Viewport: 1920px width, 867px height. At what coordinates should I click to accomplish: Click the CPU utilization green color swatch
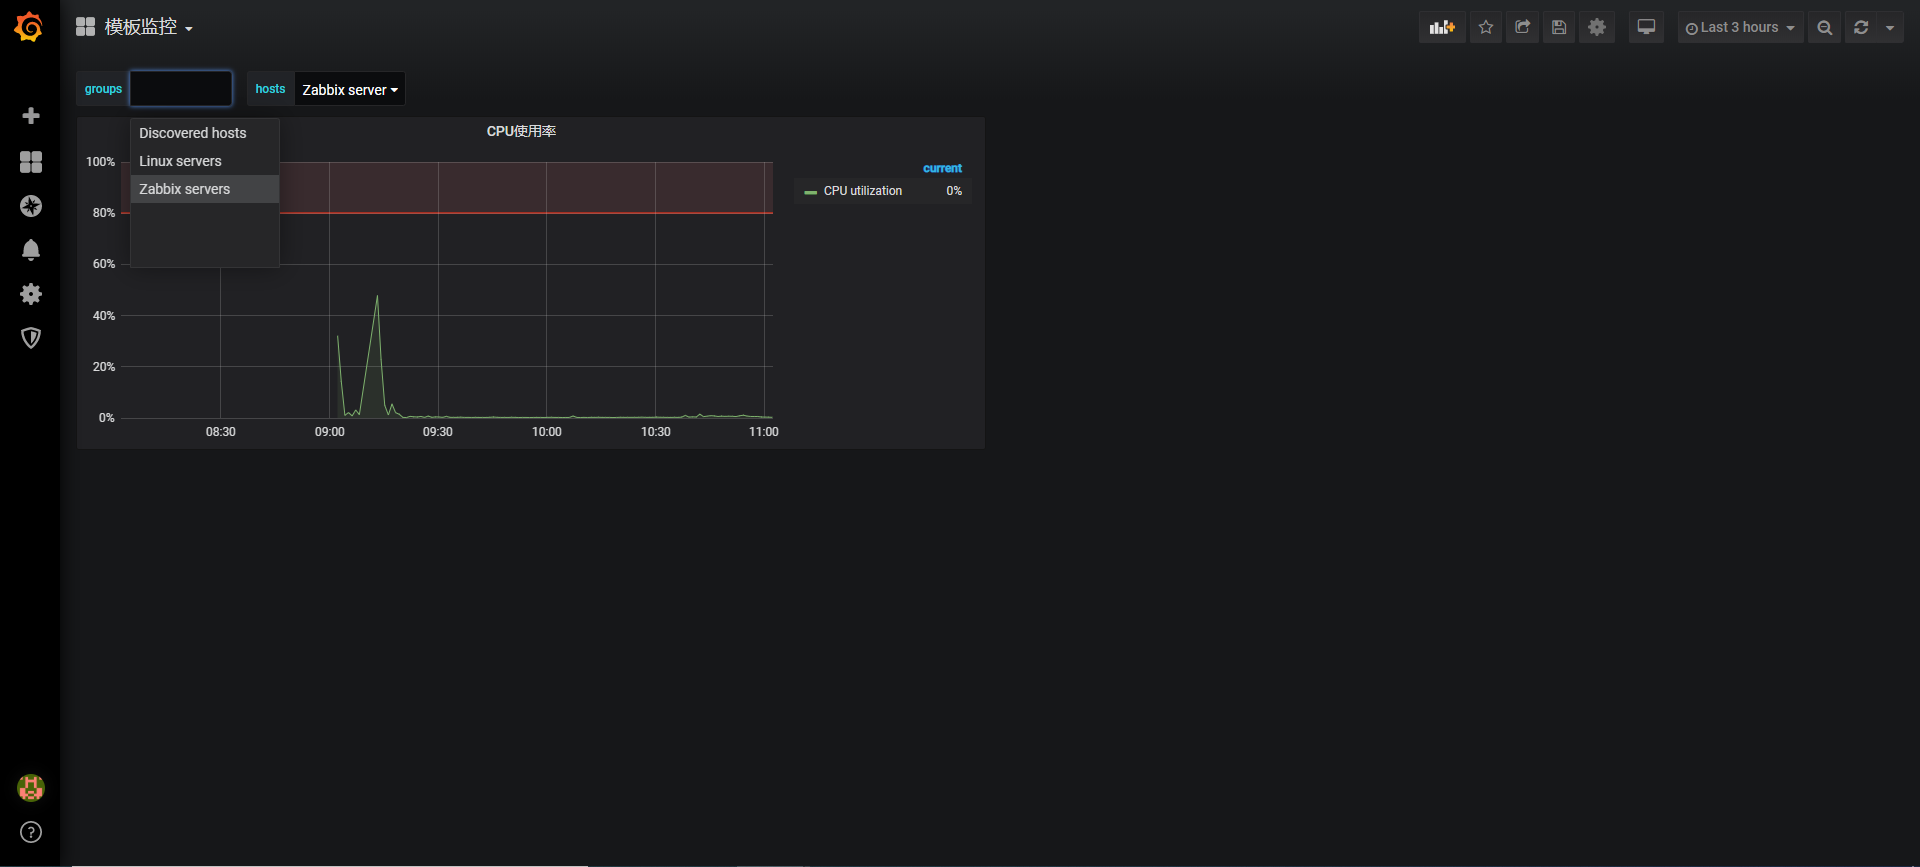(811, 192)
